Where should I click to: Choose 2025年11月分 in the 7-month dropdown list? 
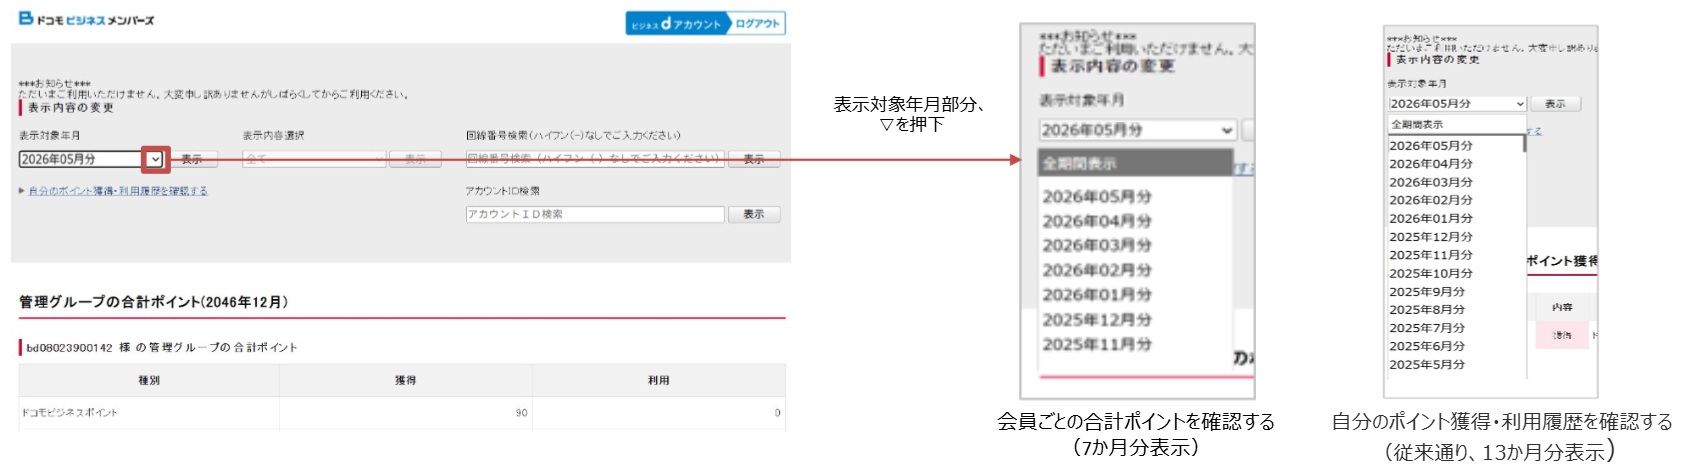(1097, 345)
